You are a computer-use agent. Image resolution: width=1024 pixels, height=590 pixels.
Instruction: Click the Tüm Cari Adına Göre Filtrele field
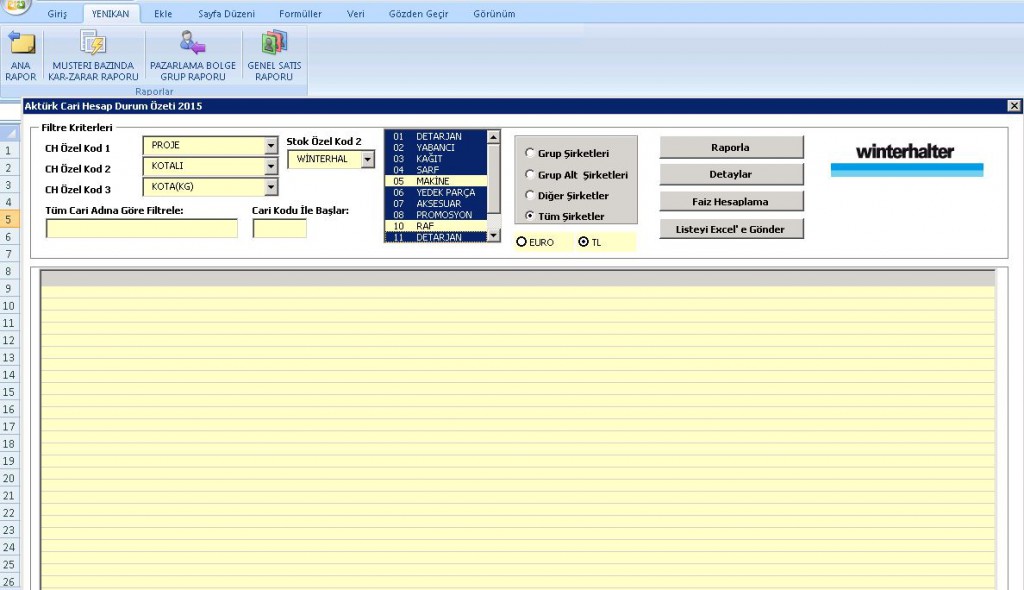tap(142, 229)
